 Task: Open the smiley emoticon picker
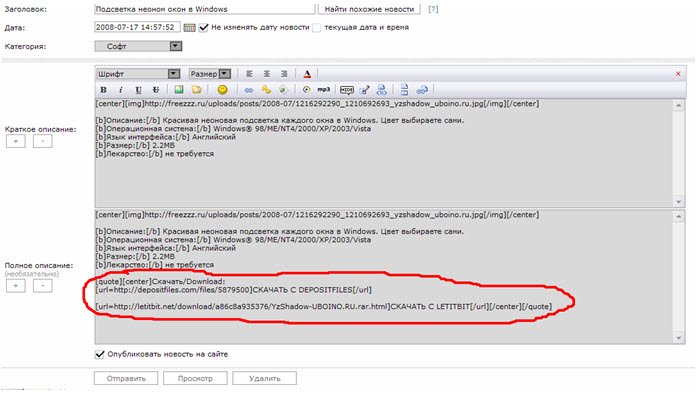pos(222,90)
